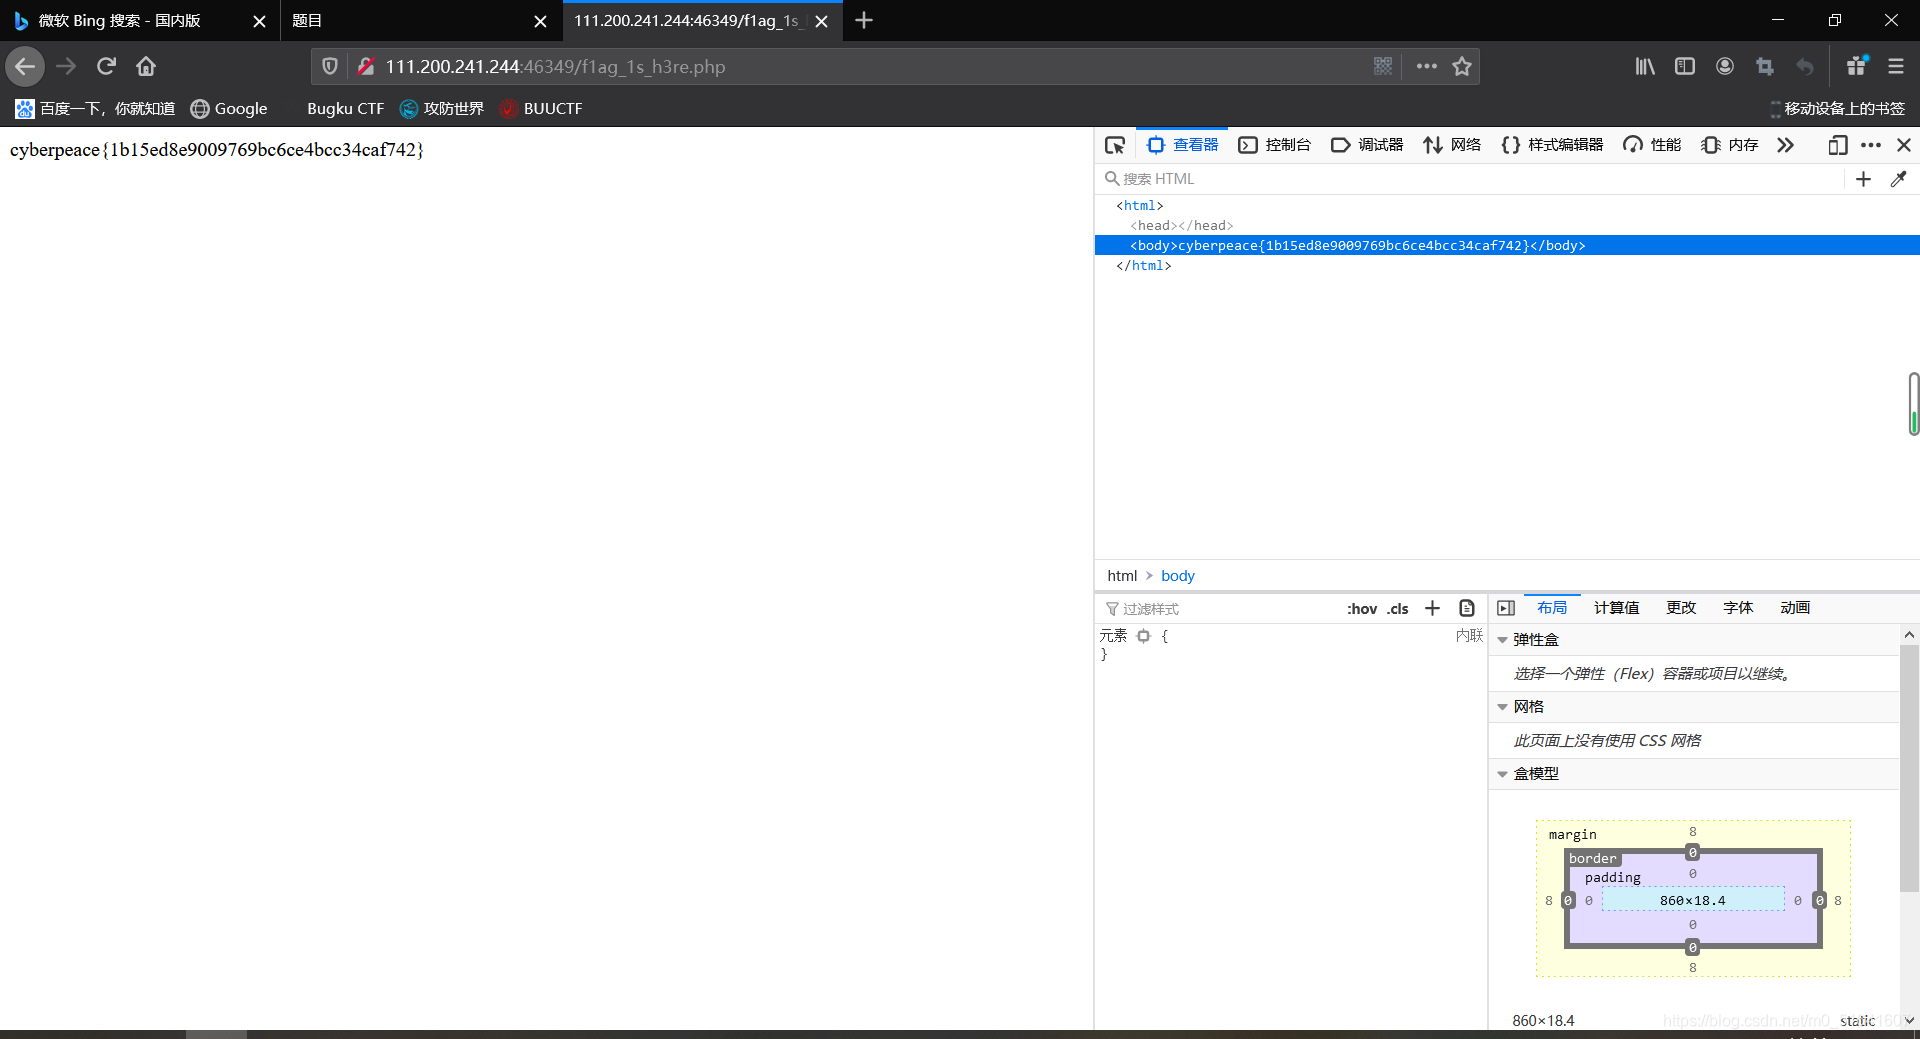Open the Bugku CTF bookmark

[x=345, y=109]
